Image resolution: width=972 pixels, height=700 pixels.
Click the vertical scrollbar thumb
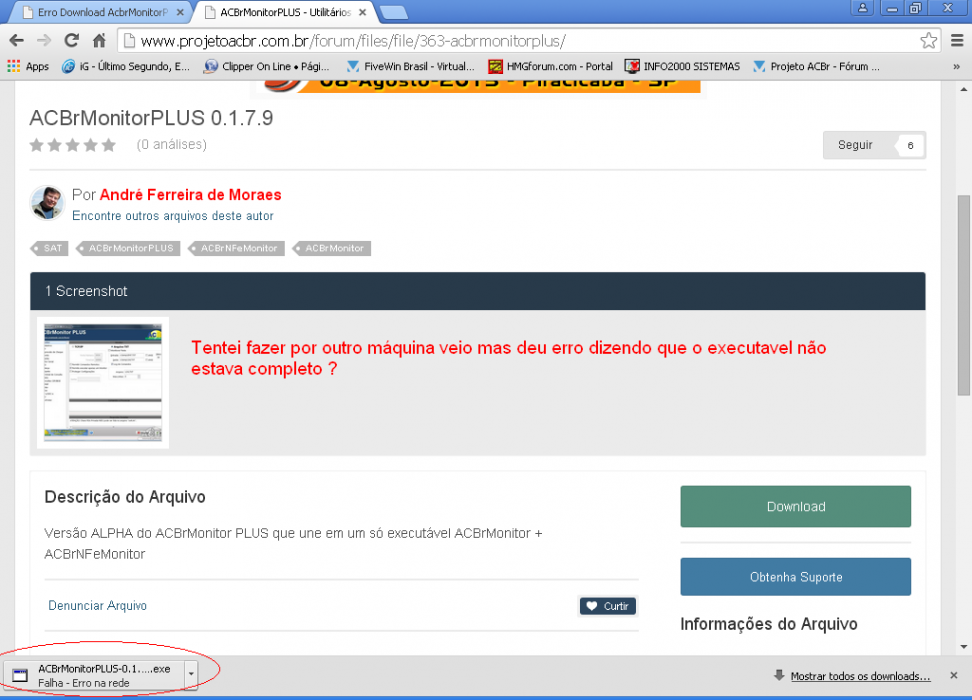pyautogui.click(x=963, y=295)
